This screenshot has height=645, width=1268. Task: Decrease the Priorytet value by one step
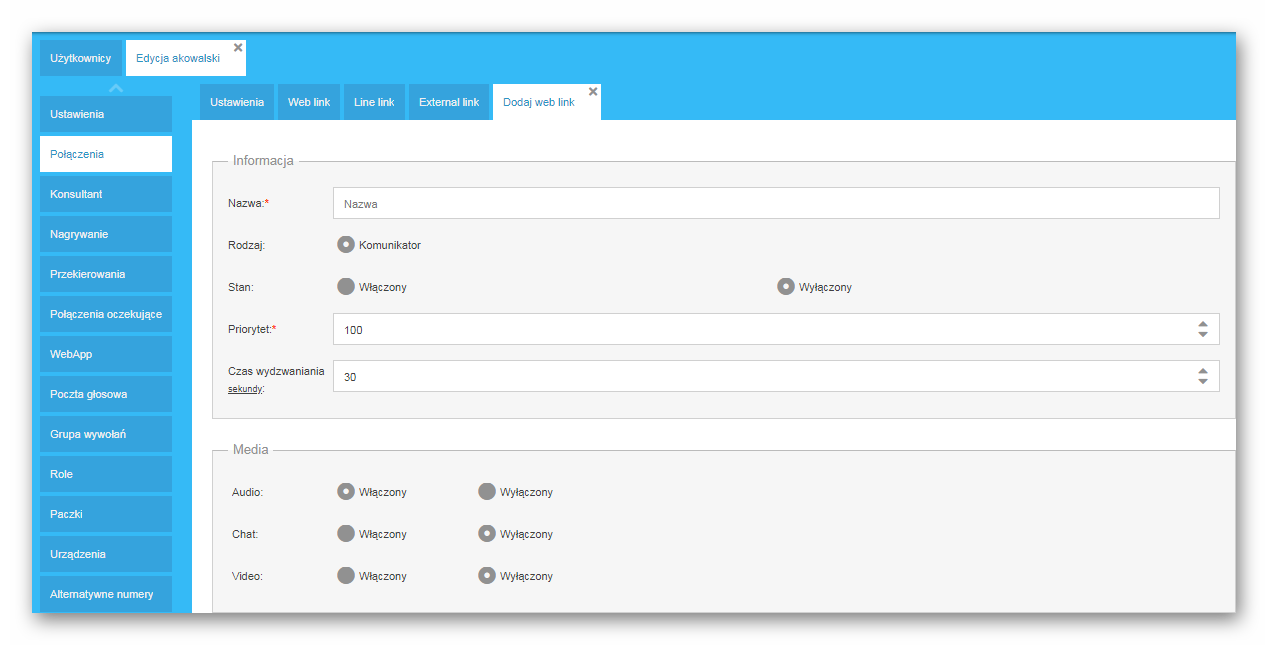tap(1202, 334)
